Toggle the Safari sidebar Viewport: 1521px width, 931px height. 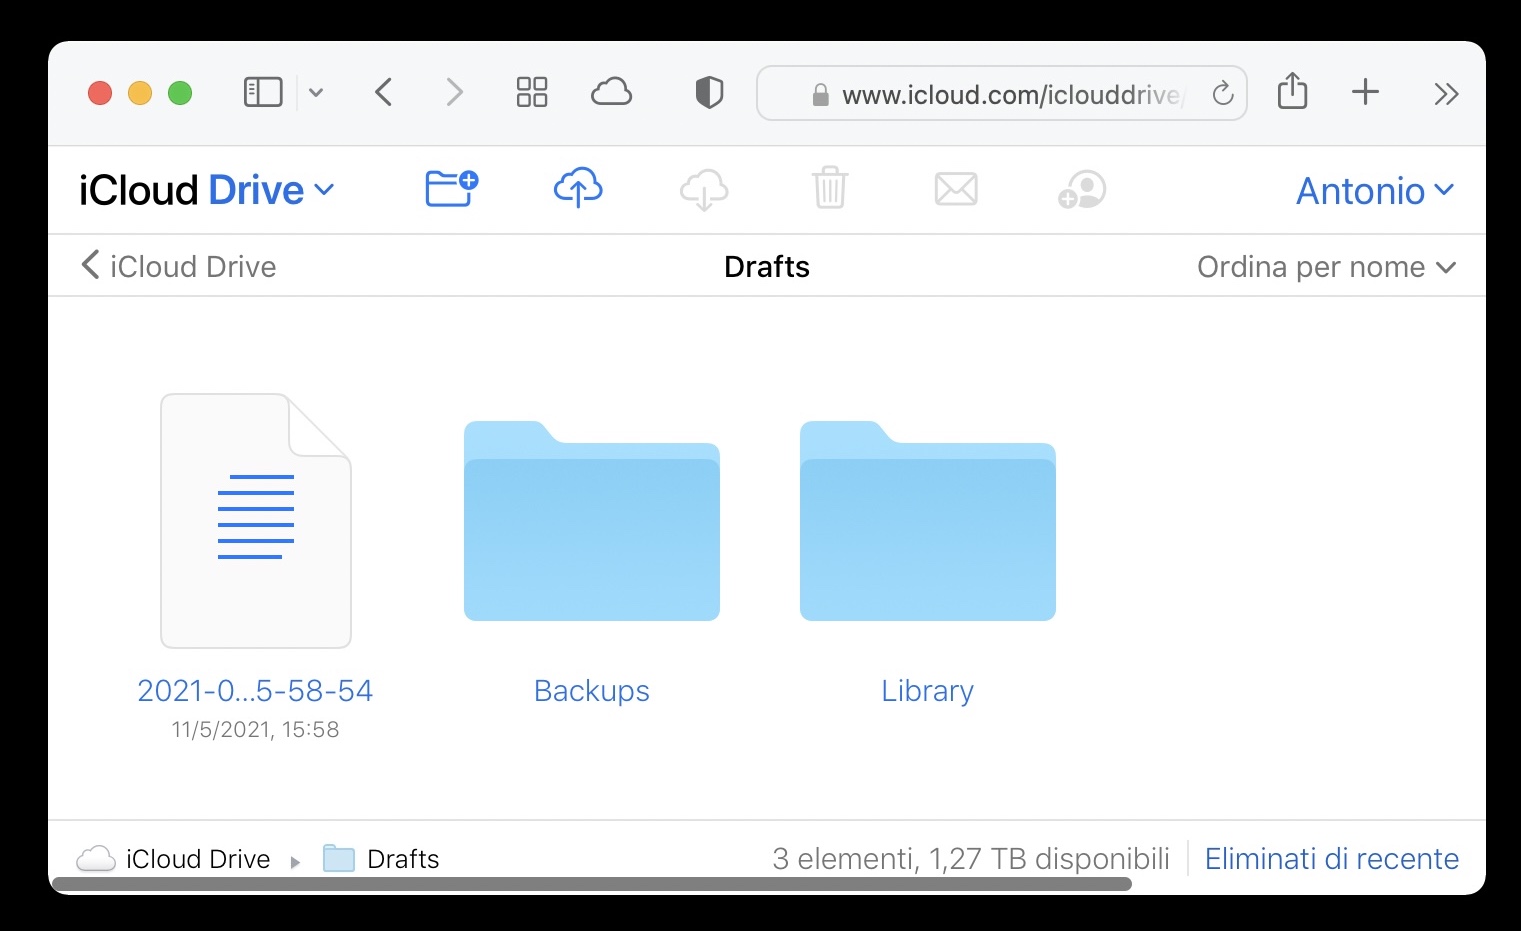pyautogui.click(x=263, y=93)
